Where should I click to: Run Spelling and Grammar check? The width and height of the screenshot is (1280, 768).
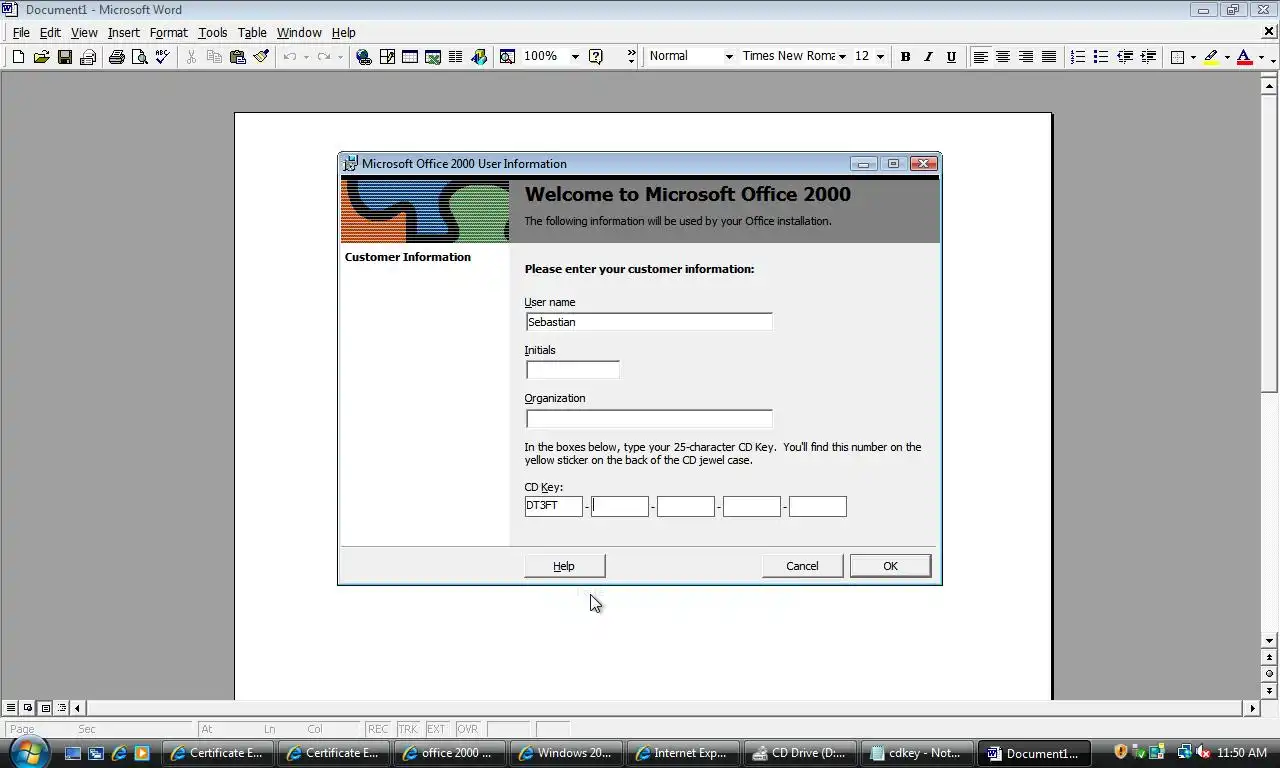(x=162, y=57)
